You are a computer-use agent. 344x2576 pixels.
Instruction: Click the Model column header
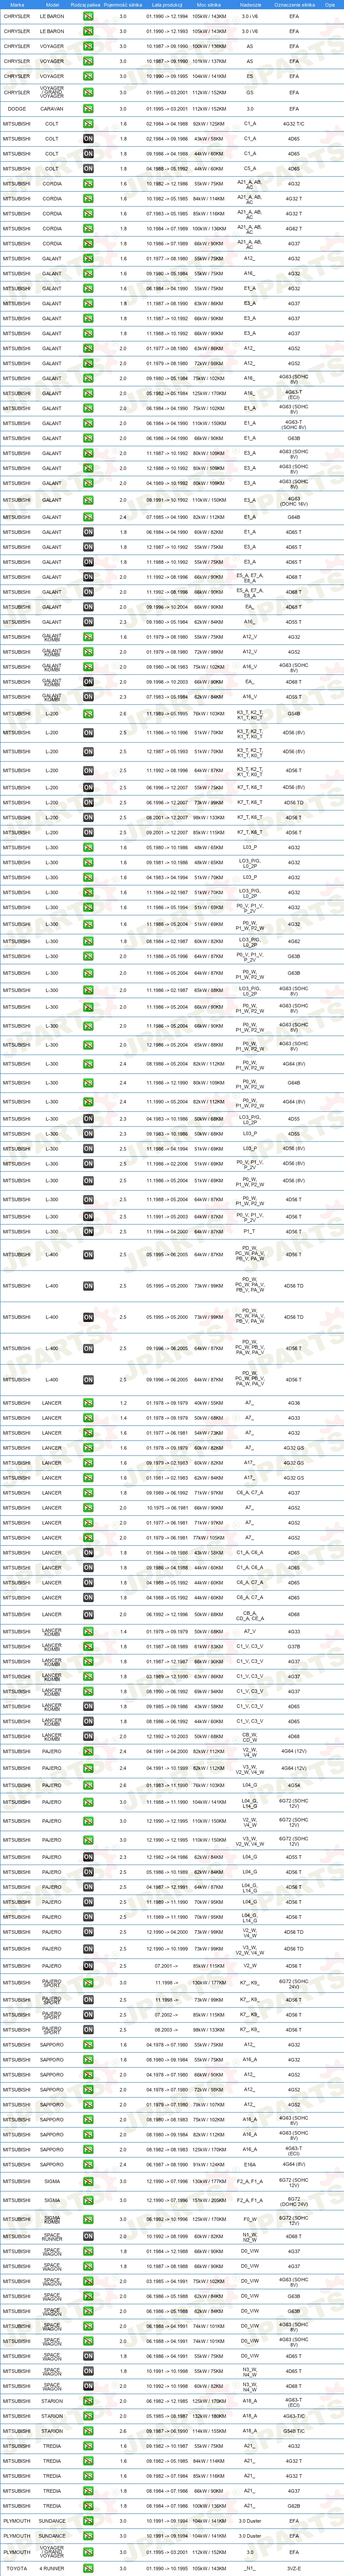click(x=52, y=4)
